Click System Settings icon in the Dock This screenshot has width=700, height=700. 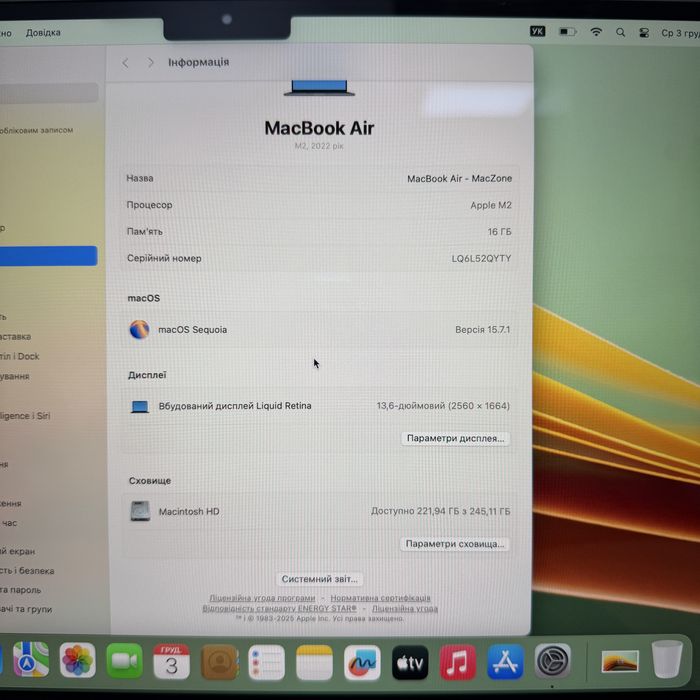click(x=552, y=661)
